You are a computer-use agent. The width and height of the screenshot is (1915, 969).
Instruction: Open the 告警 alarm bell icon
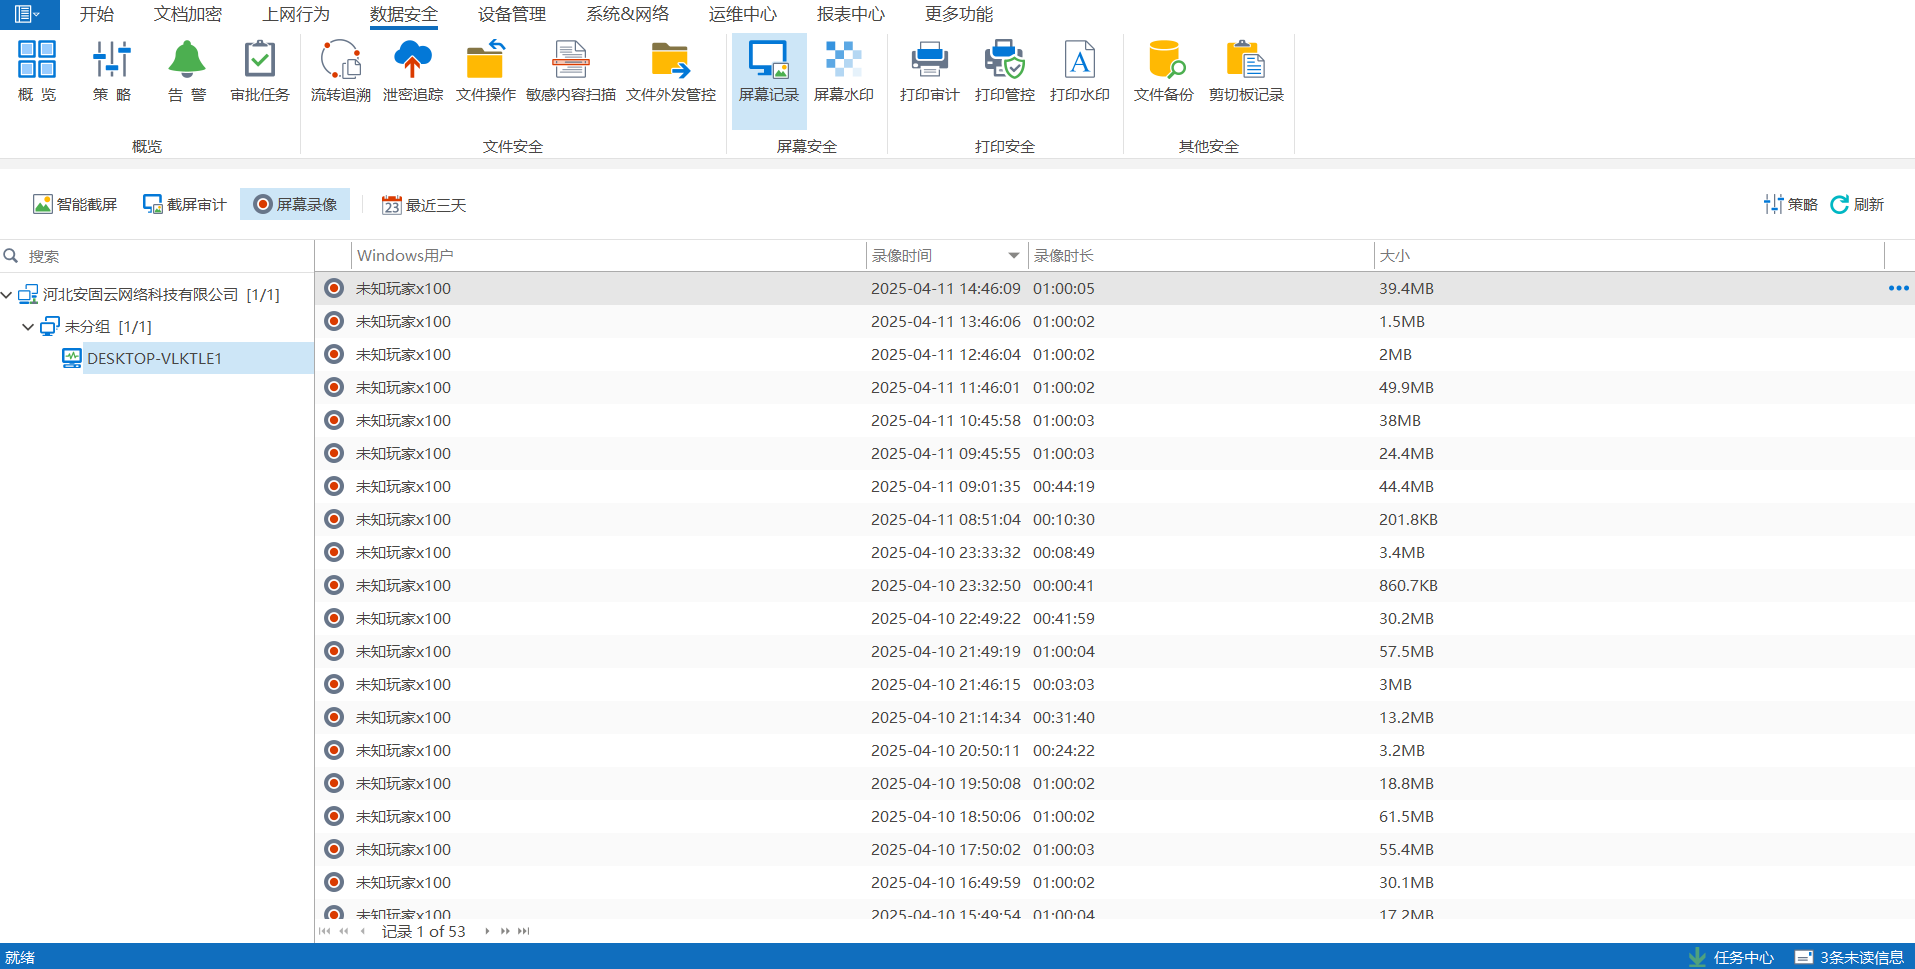coord(187,71)
